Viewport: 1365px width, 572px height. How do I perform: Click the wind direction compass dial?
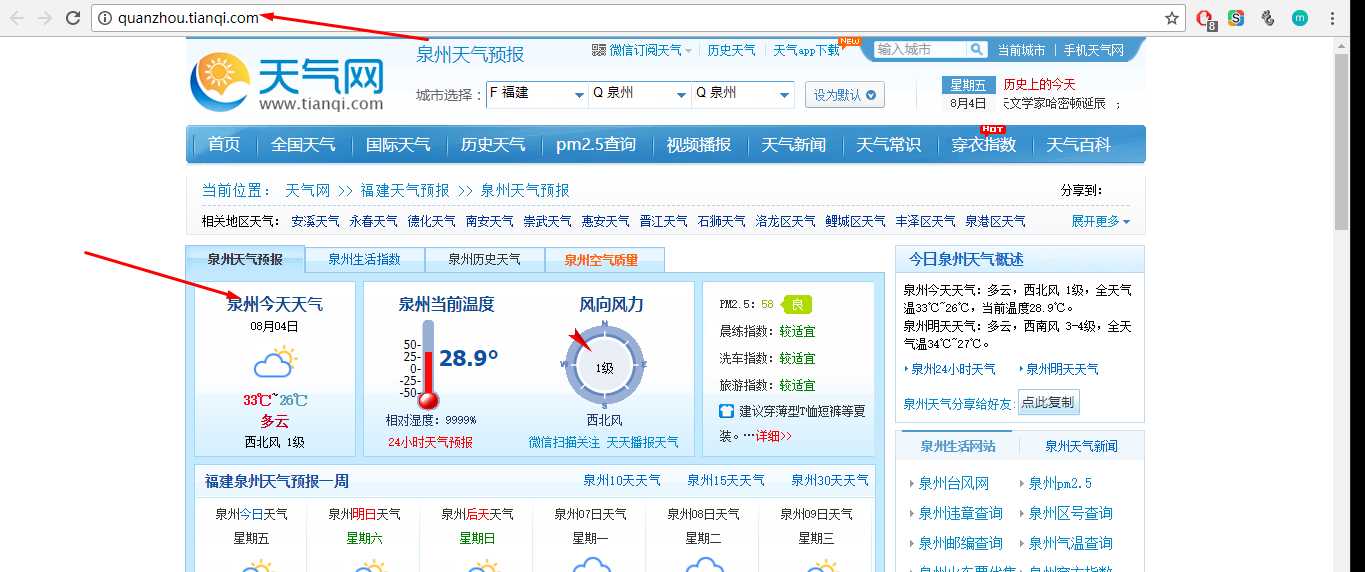click(605, 367)
